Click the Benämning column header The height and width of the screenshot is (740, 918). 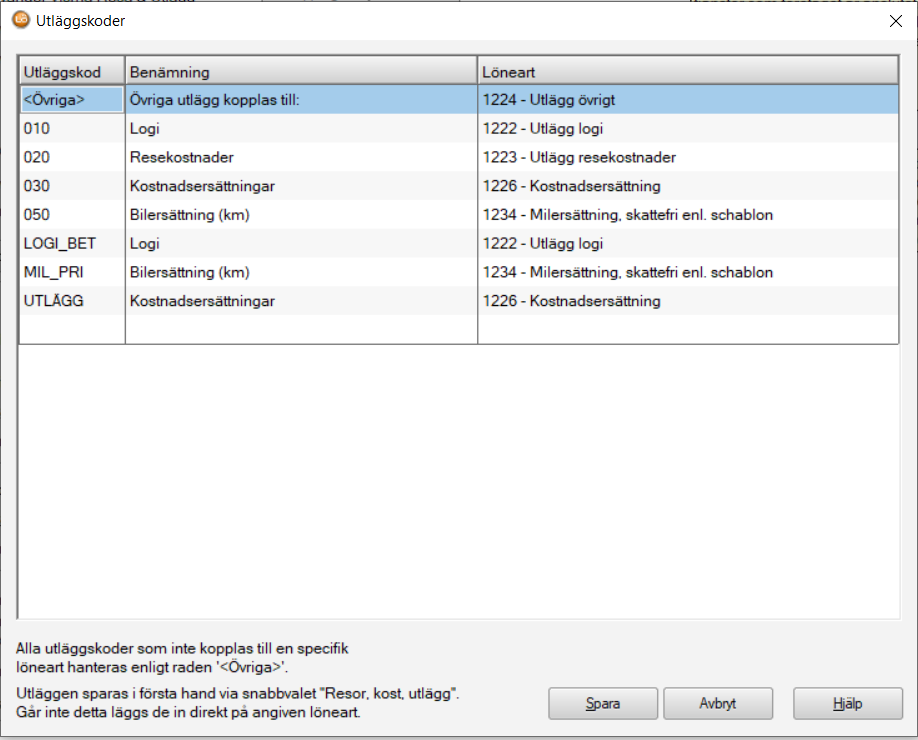click(300, 72)
